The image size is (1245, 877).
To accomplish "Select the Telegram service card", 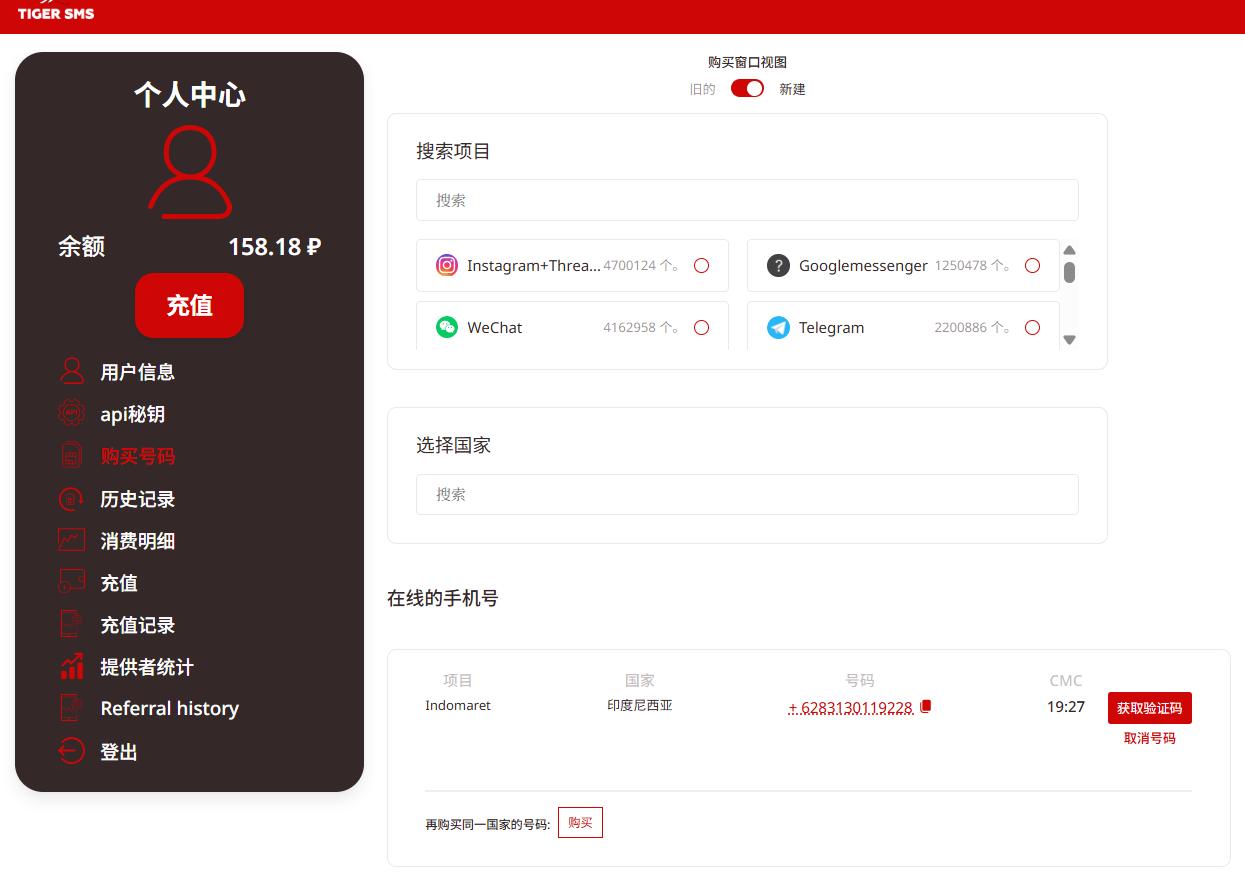I will click(903, 326).
